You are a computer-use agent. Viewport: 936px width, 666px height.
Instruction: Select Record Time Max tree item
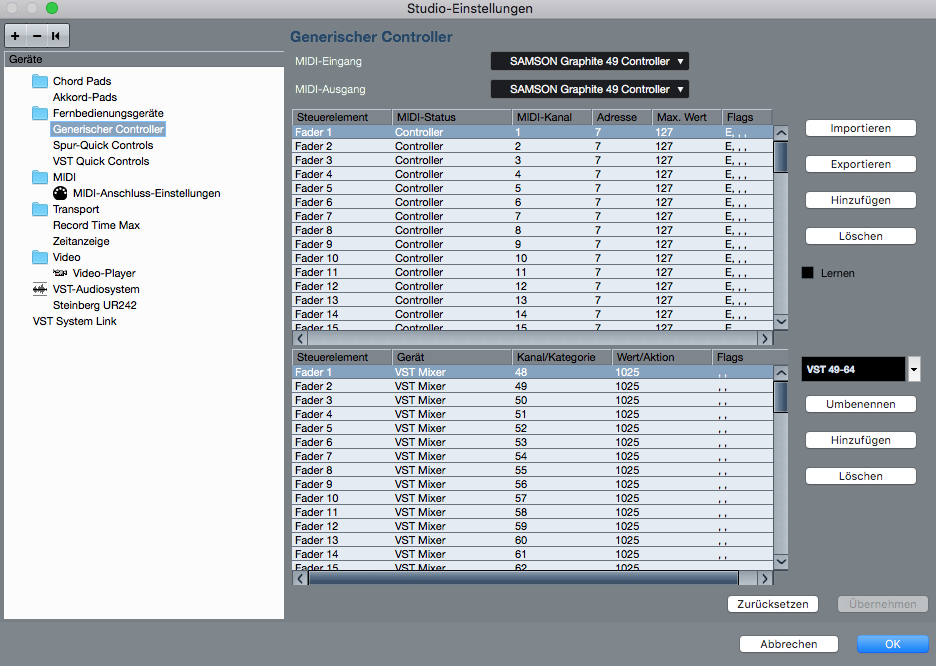tap(96, 226)
